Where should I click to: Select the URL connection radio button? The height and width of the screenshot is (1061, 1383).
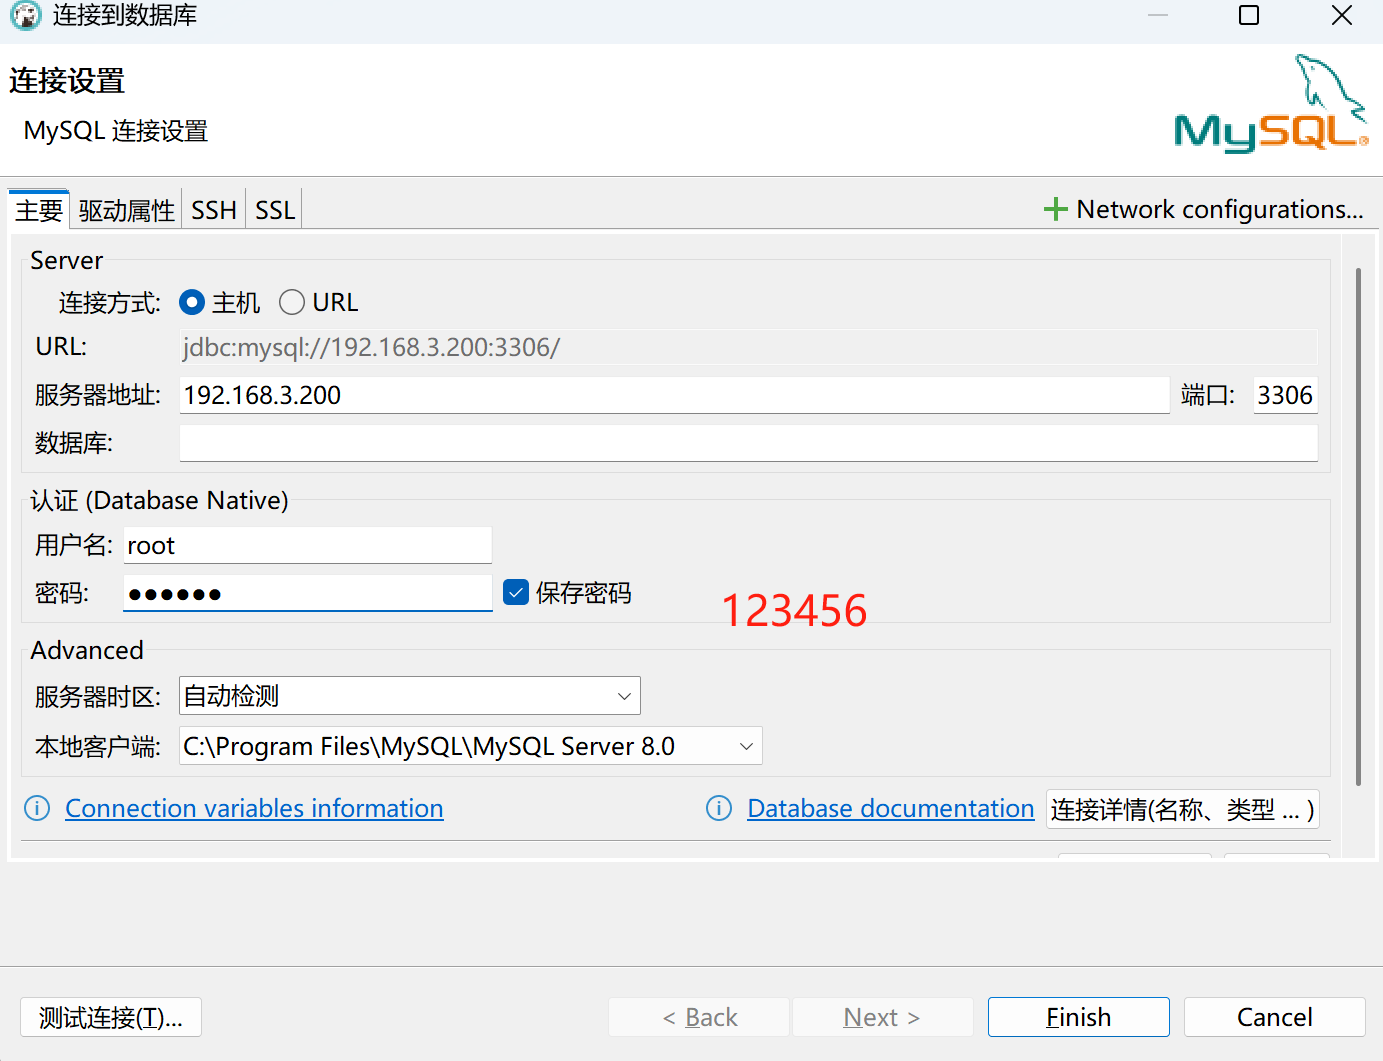(x=292, y=302)
